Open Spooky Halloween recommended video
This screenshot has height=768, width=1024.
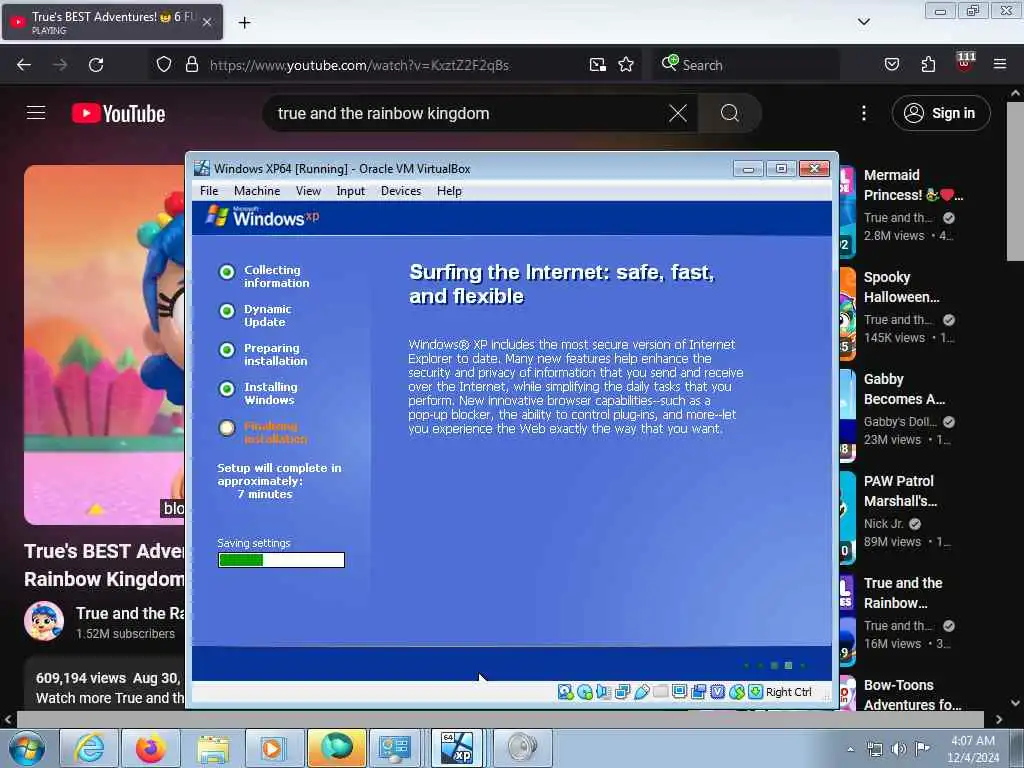901,287
